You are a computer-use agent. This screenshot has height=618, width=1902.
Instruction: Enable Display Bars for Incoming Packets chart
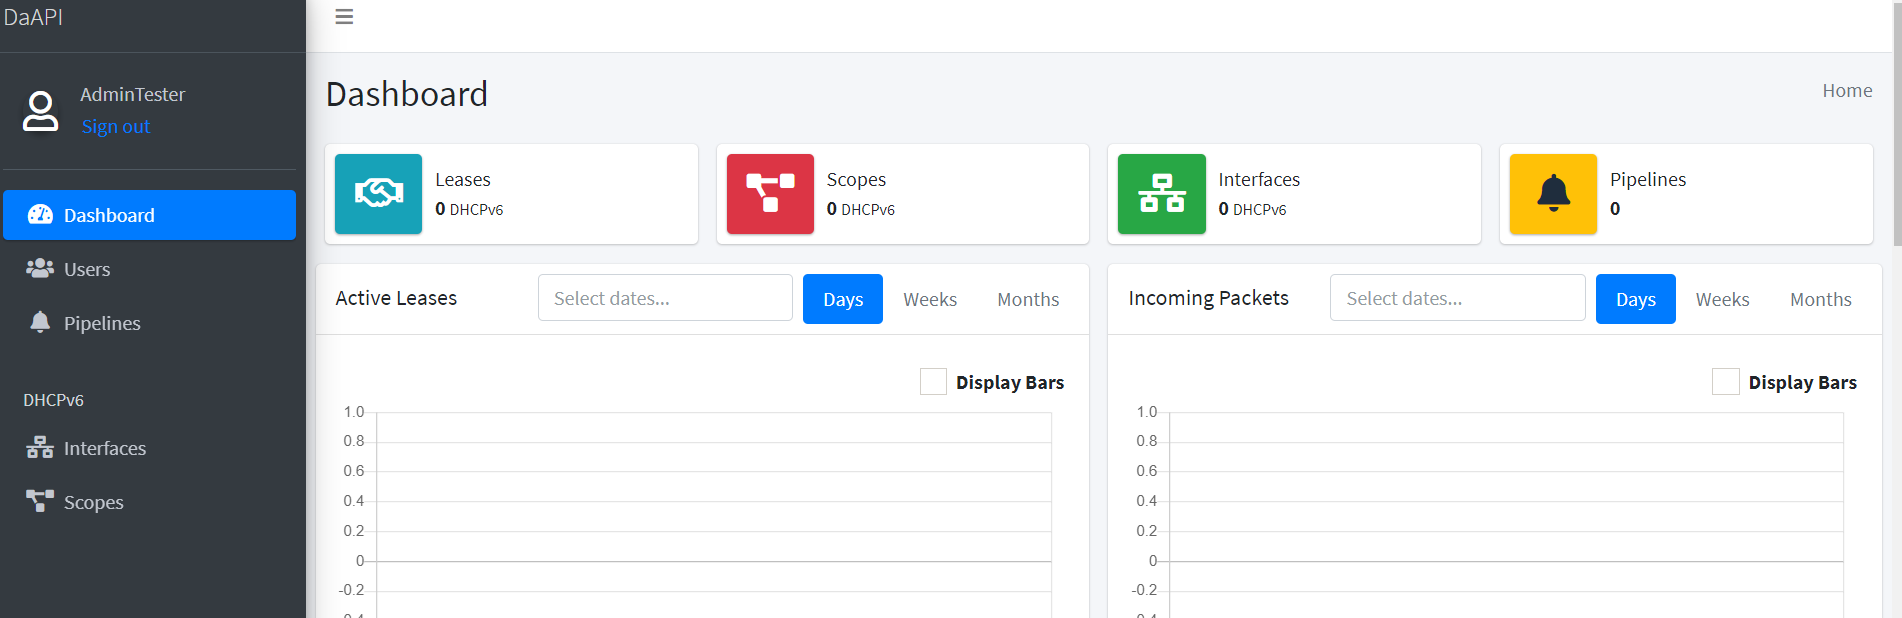(1726, 382)
